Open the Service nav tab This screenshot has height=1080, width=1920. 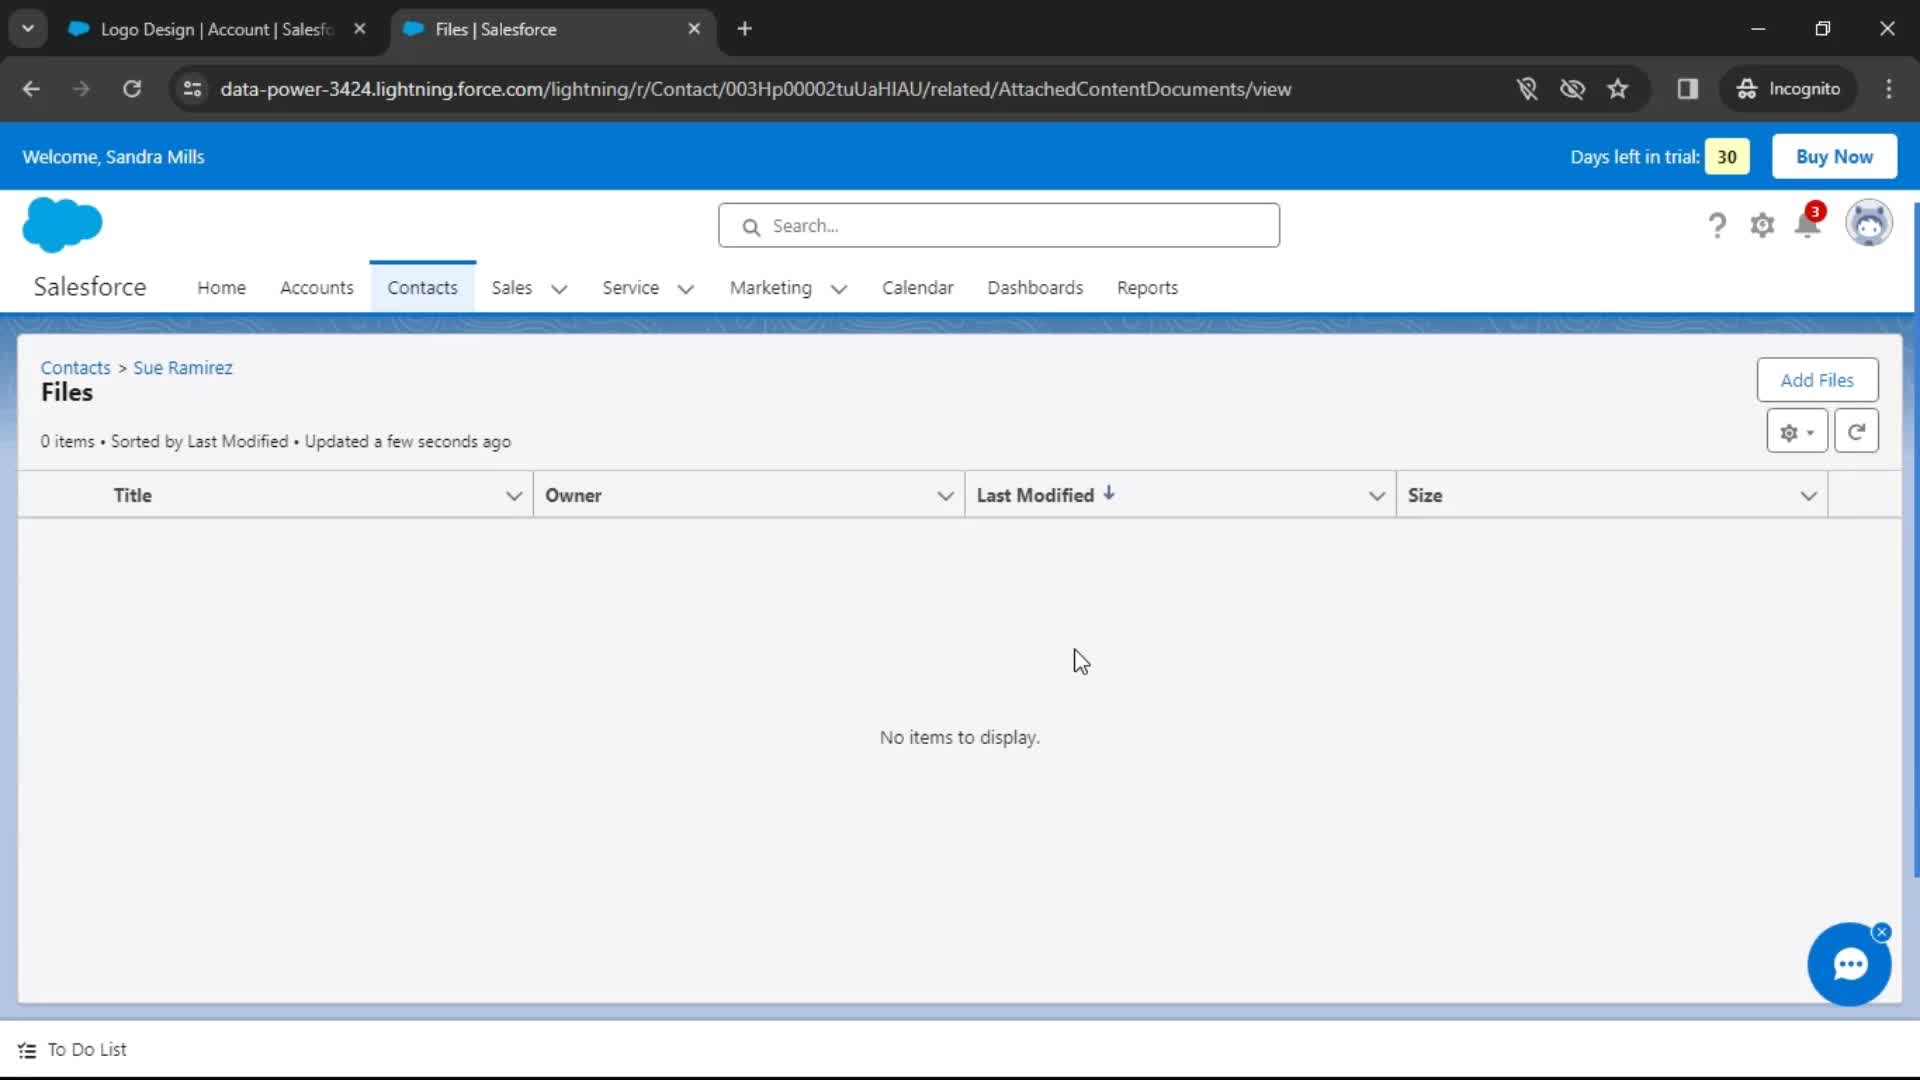pyautogui.click(x=630, y=288)
